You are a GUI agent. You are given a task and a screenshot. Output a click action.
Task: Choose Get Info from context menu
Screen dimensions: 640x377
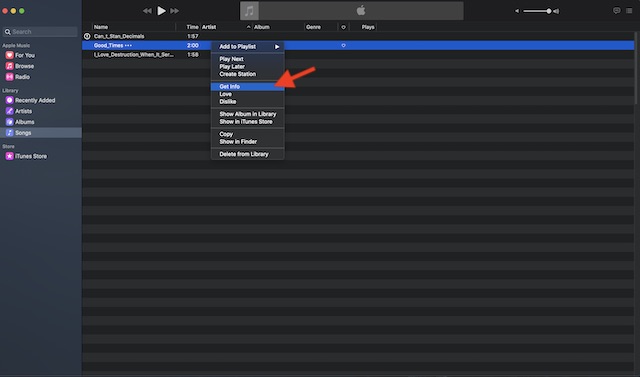click(247, 86)
